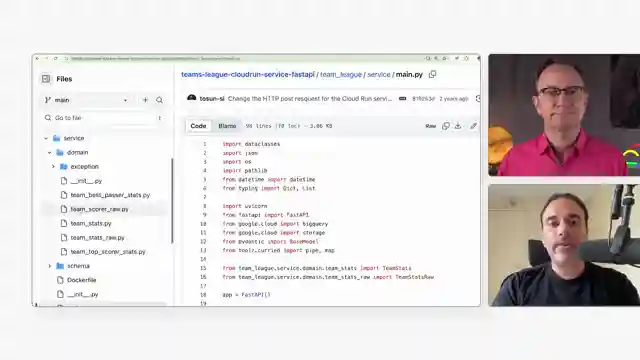Click line number 1 in code
Screen dimensions: 640x360
(x=205, y=144)
